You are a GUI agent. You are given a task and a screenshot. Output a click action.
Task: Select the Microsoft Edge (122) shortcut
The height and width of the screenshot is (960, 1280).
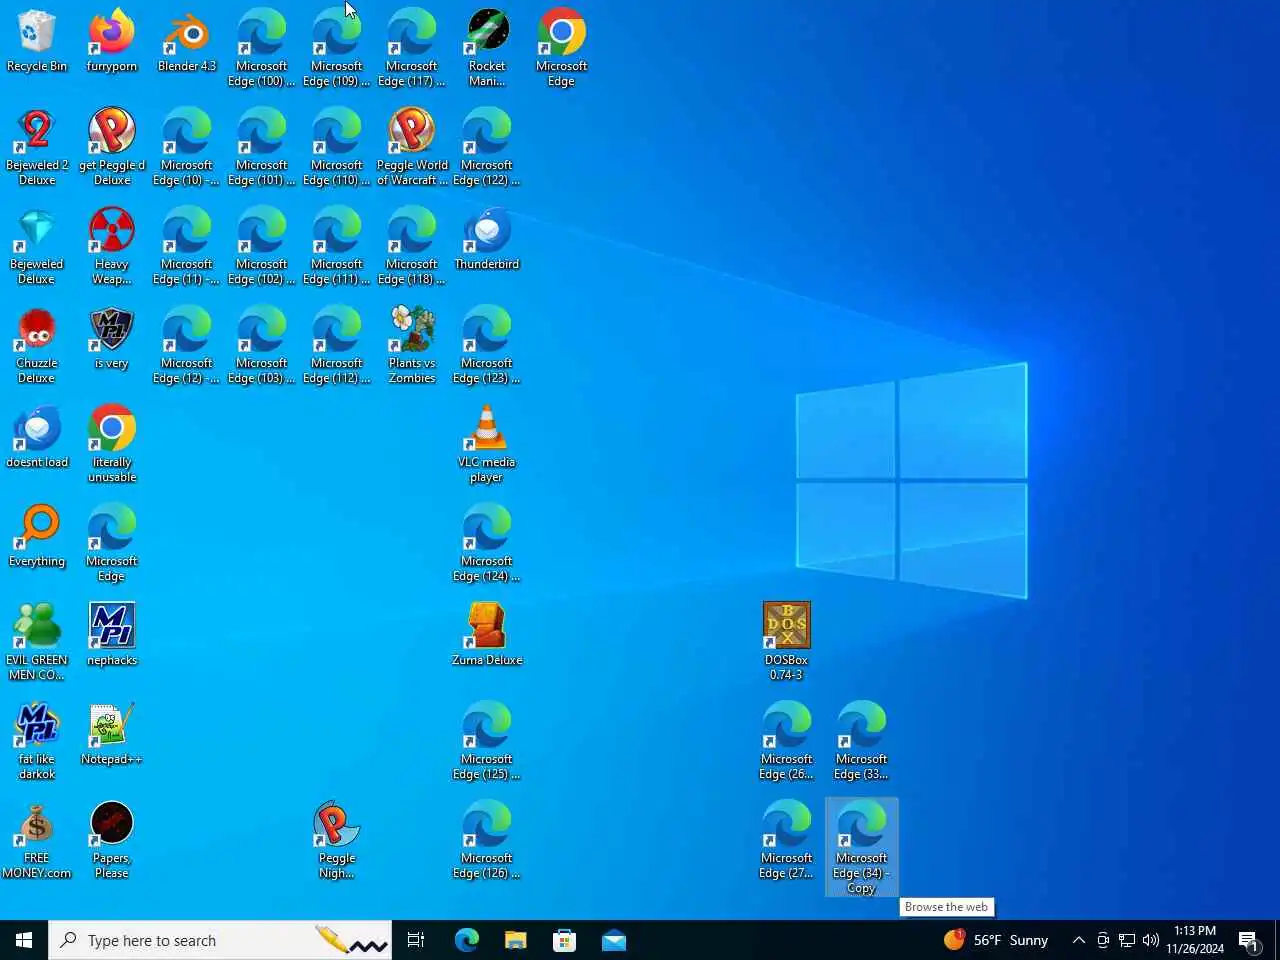(x=487, y=147)
